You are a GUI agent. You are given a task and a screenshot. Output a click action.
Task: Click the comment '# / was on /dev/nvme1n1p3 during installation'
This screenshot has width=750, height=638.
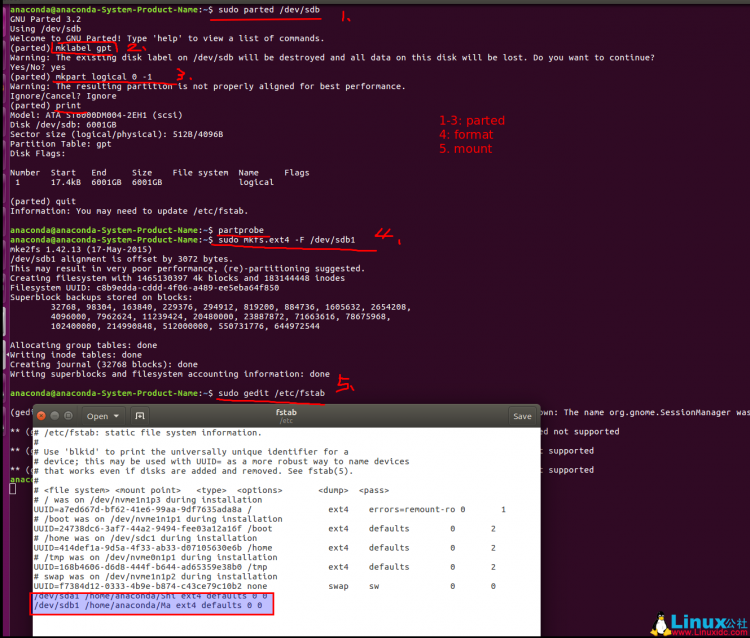148,500
